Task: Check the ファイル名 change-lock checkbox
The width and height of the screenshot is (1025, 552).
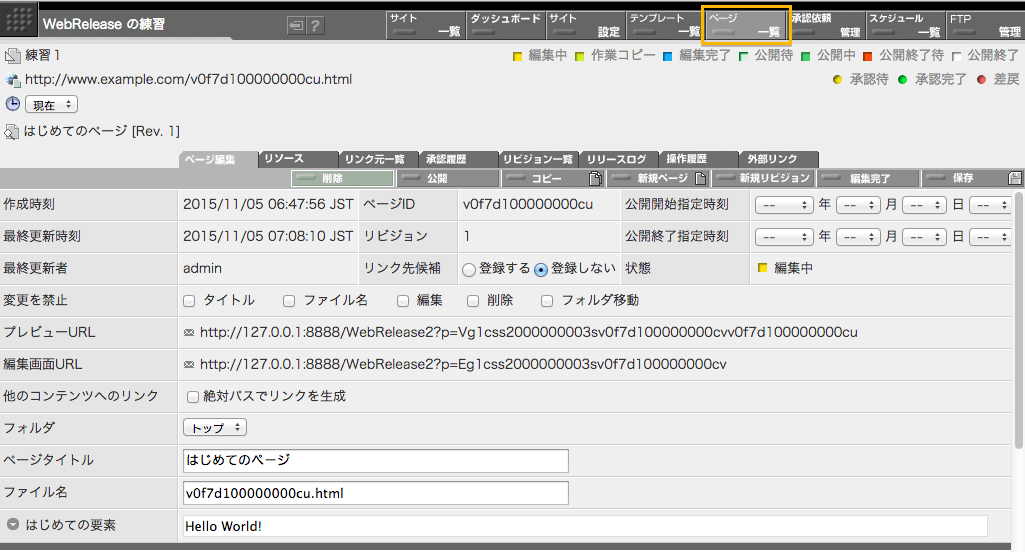Action: (289, 301)
